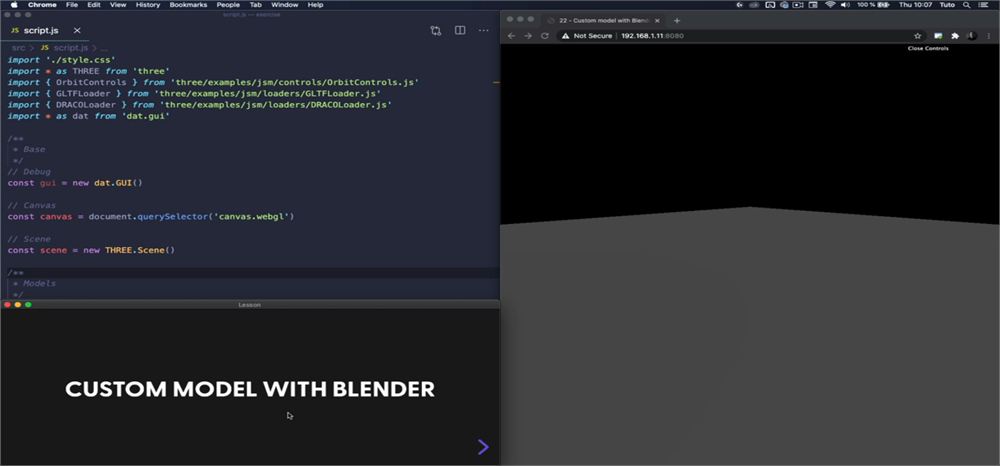This screenshot has height=466, width=1000.
Task: Go back in the browser
Action: (x=511, y=36)
